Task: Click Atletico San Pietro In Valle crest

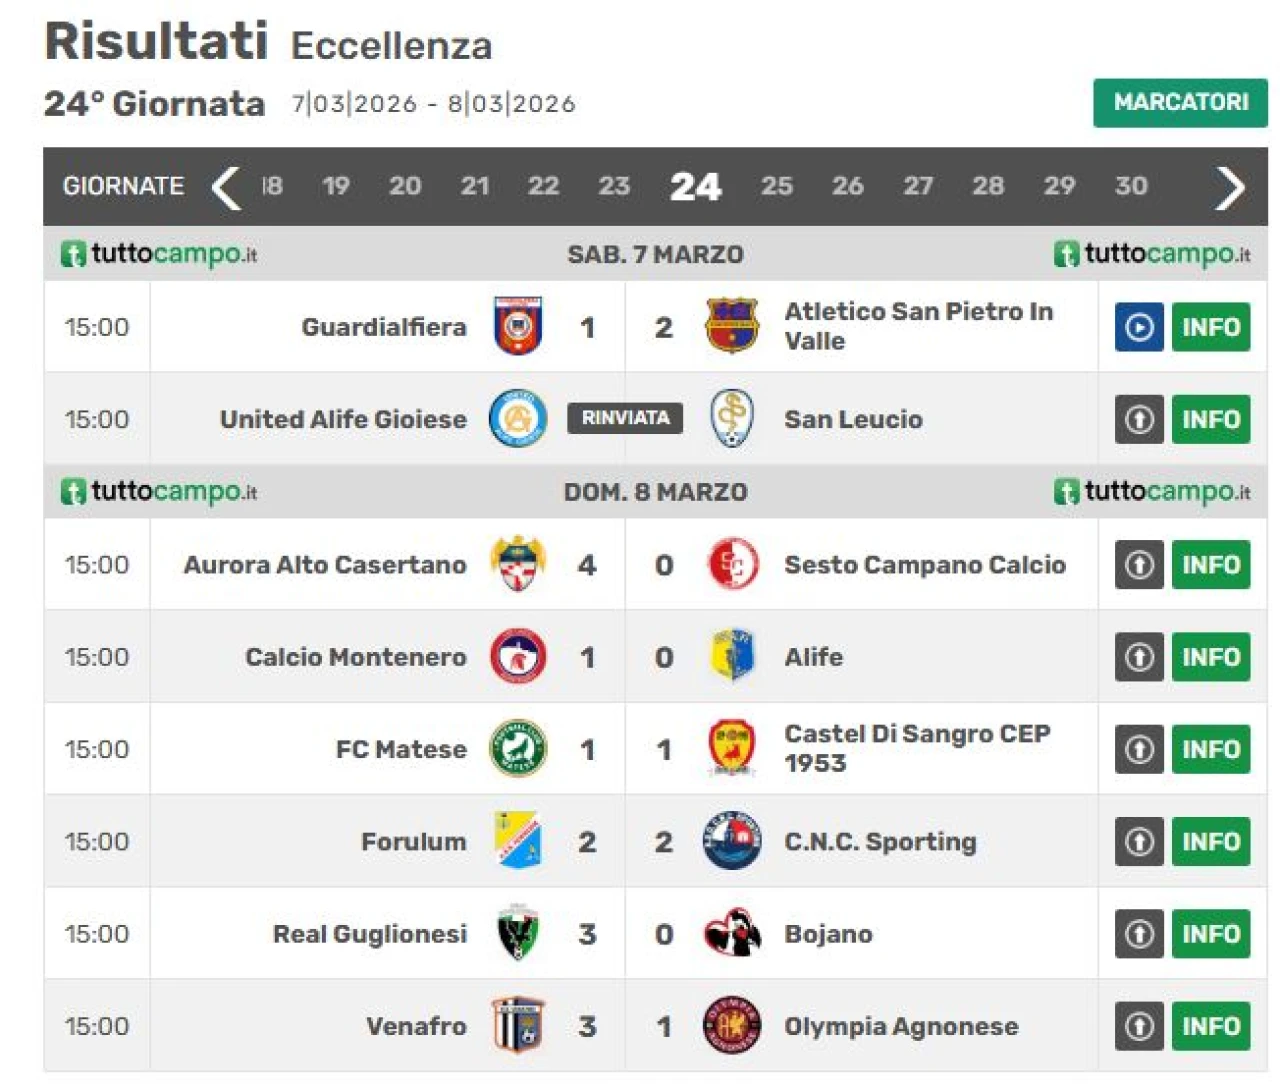Action: click(x=732, y=326)
